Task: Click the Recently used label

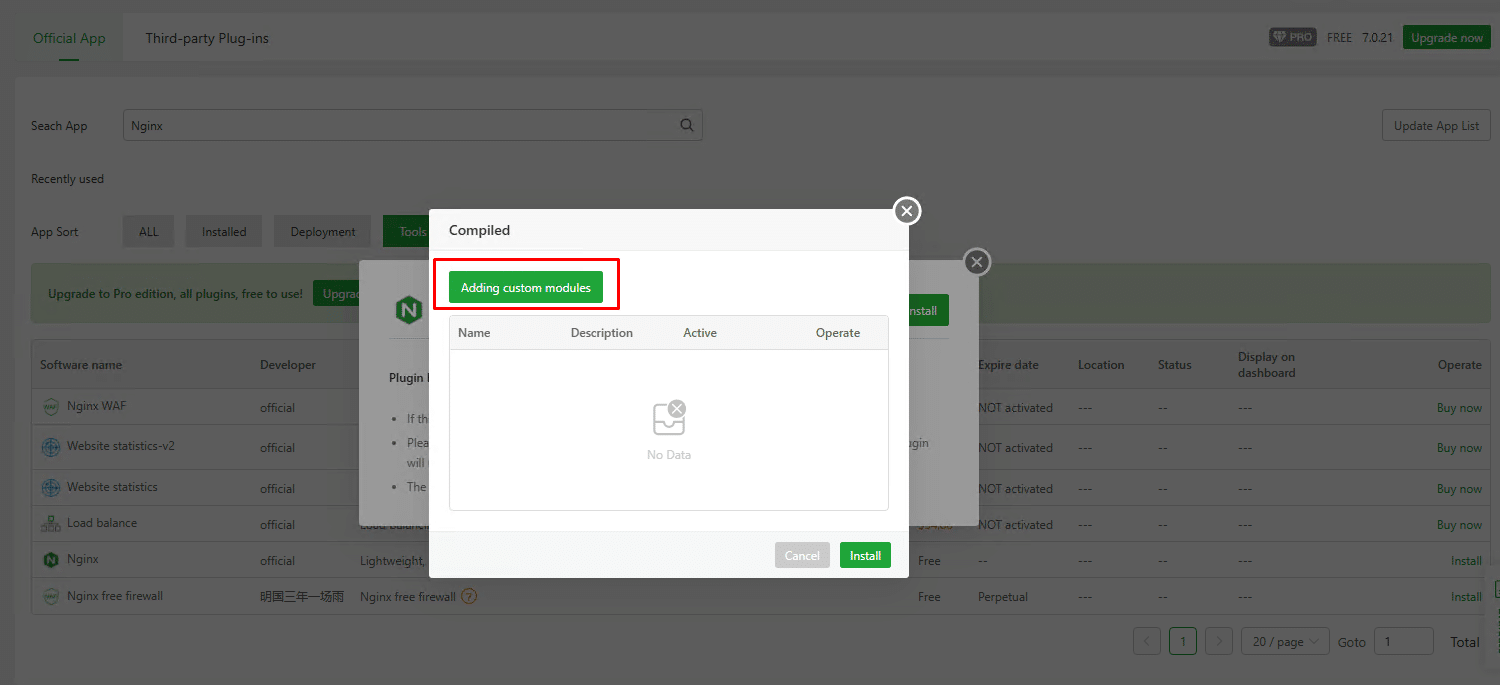Action: click(x=67, y=179)
